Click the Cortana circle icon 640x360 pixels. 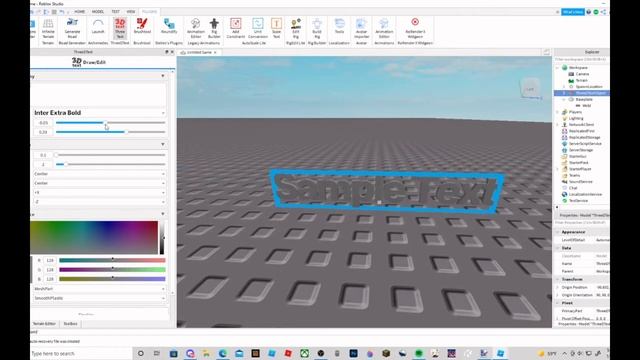tap(140, 353)
